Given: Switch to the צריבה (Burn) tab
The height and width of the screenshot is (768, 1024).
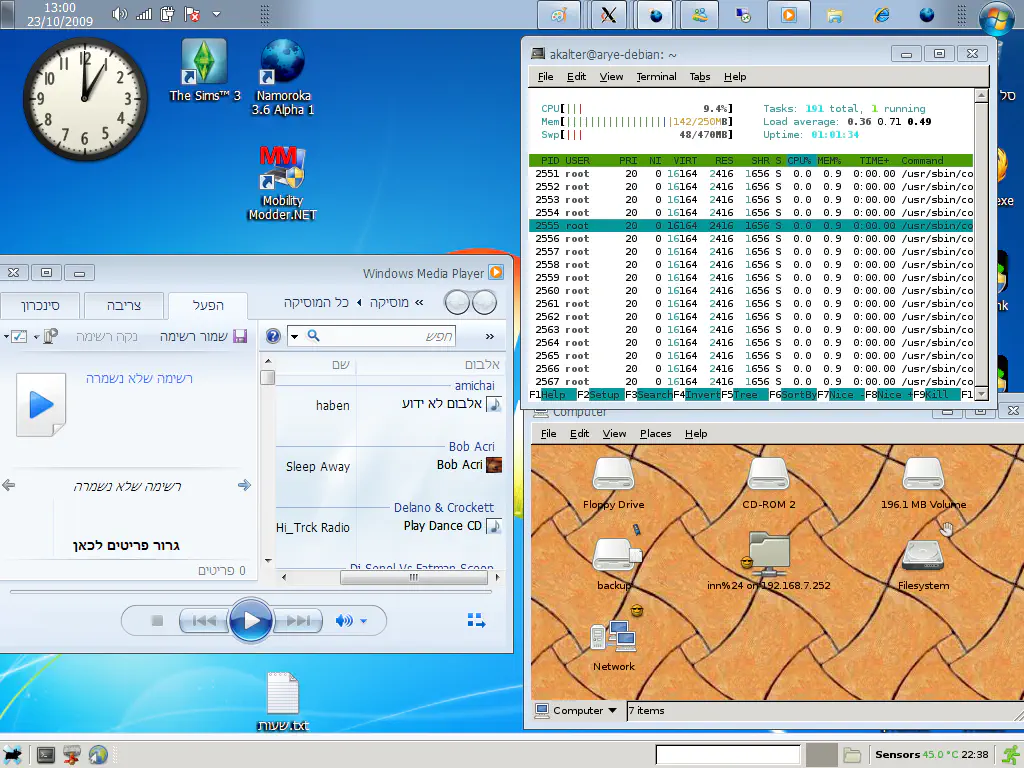Looking at the screenshot, I should 123,305.
